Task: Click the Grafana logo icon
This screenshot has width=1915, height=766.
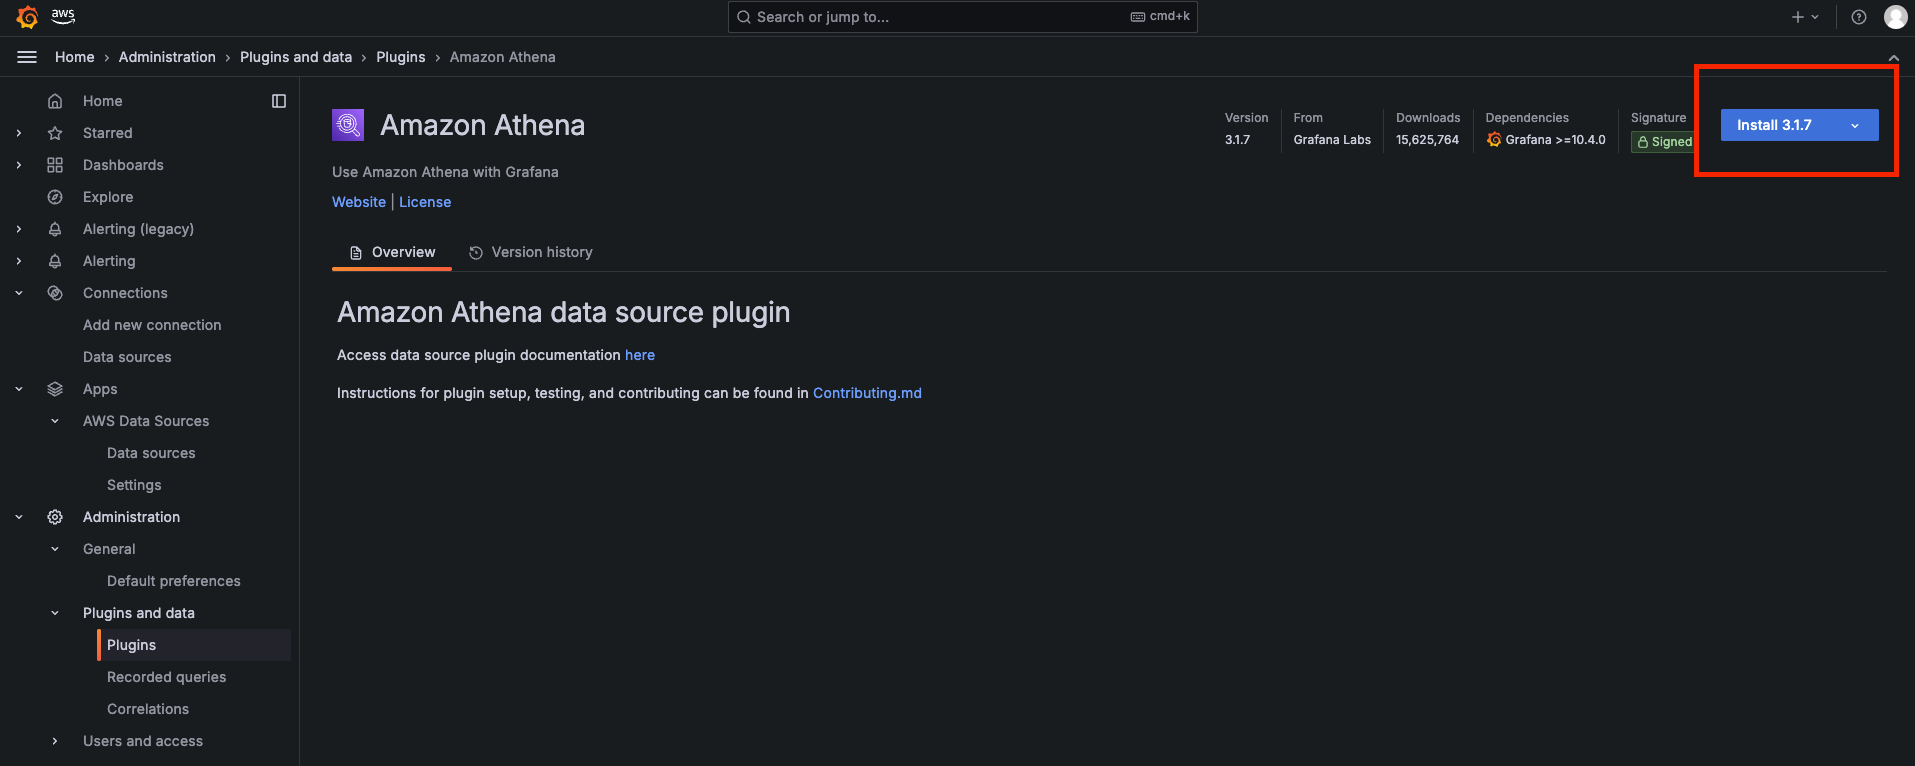Action: (28, 17)
